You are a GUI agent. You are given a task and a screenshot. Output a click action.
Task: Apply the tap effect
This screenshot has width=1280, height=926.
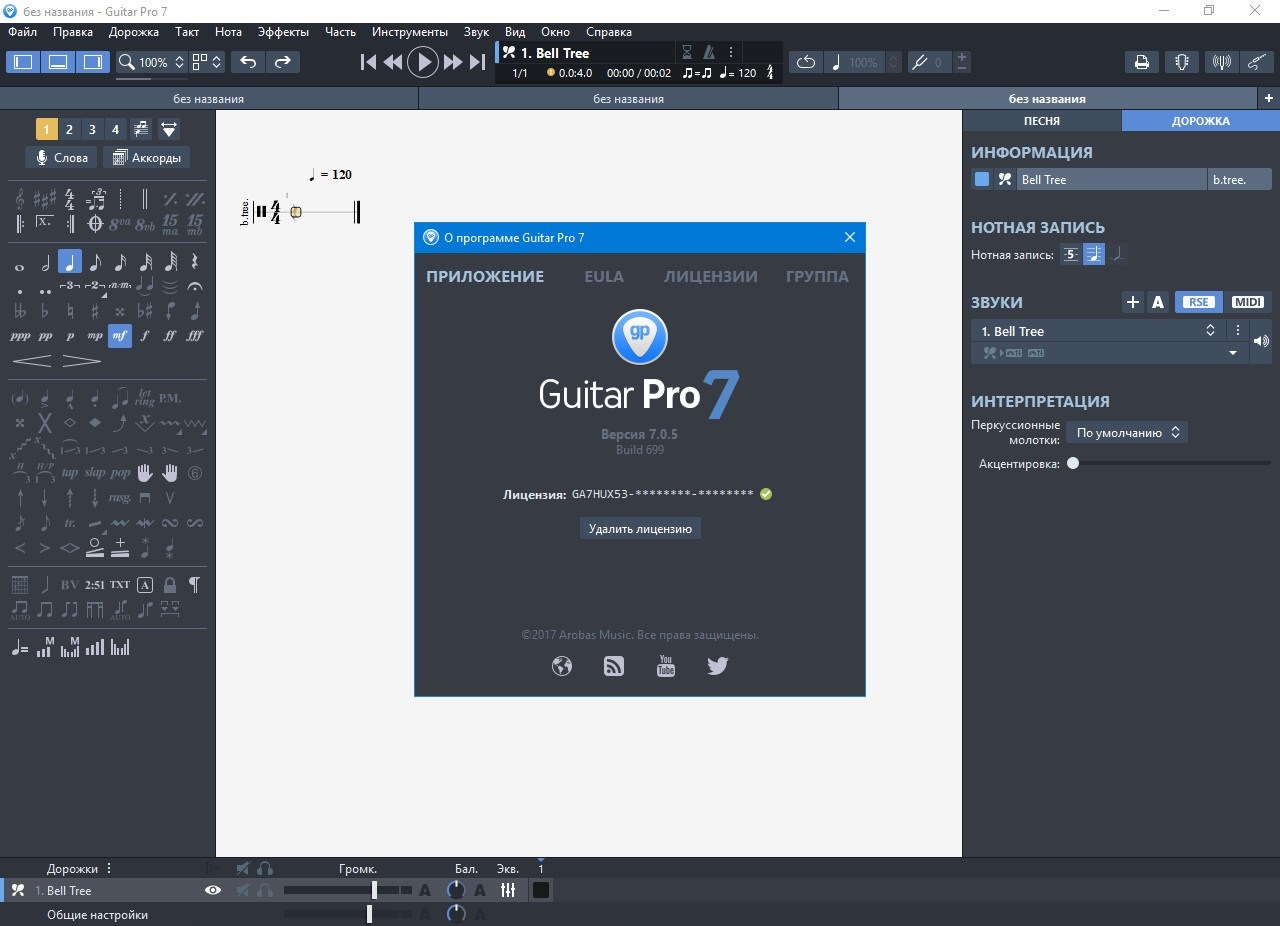(70, 473)
